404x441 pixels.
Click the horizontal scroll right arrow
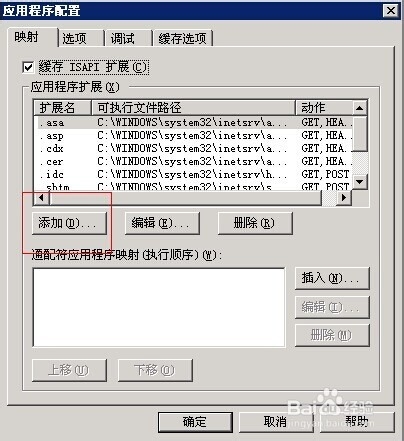point(344,198)
